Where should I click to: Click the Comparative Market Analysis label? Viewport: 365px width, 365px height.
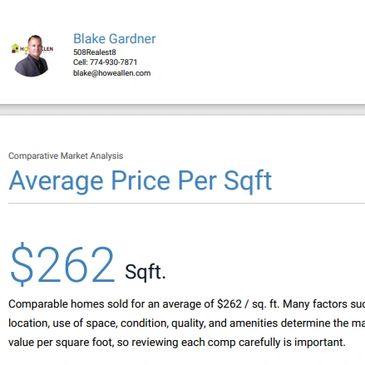tap(66, 156)
